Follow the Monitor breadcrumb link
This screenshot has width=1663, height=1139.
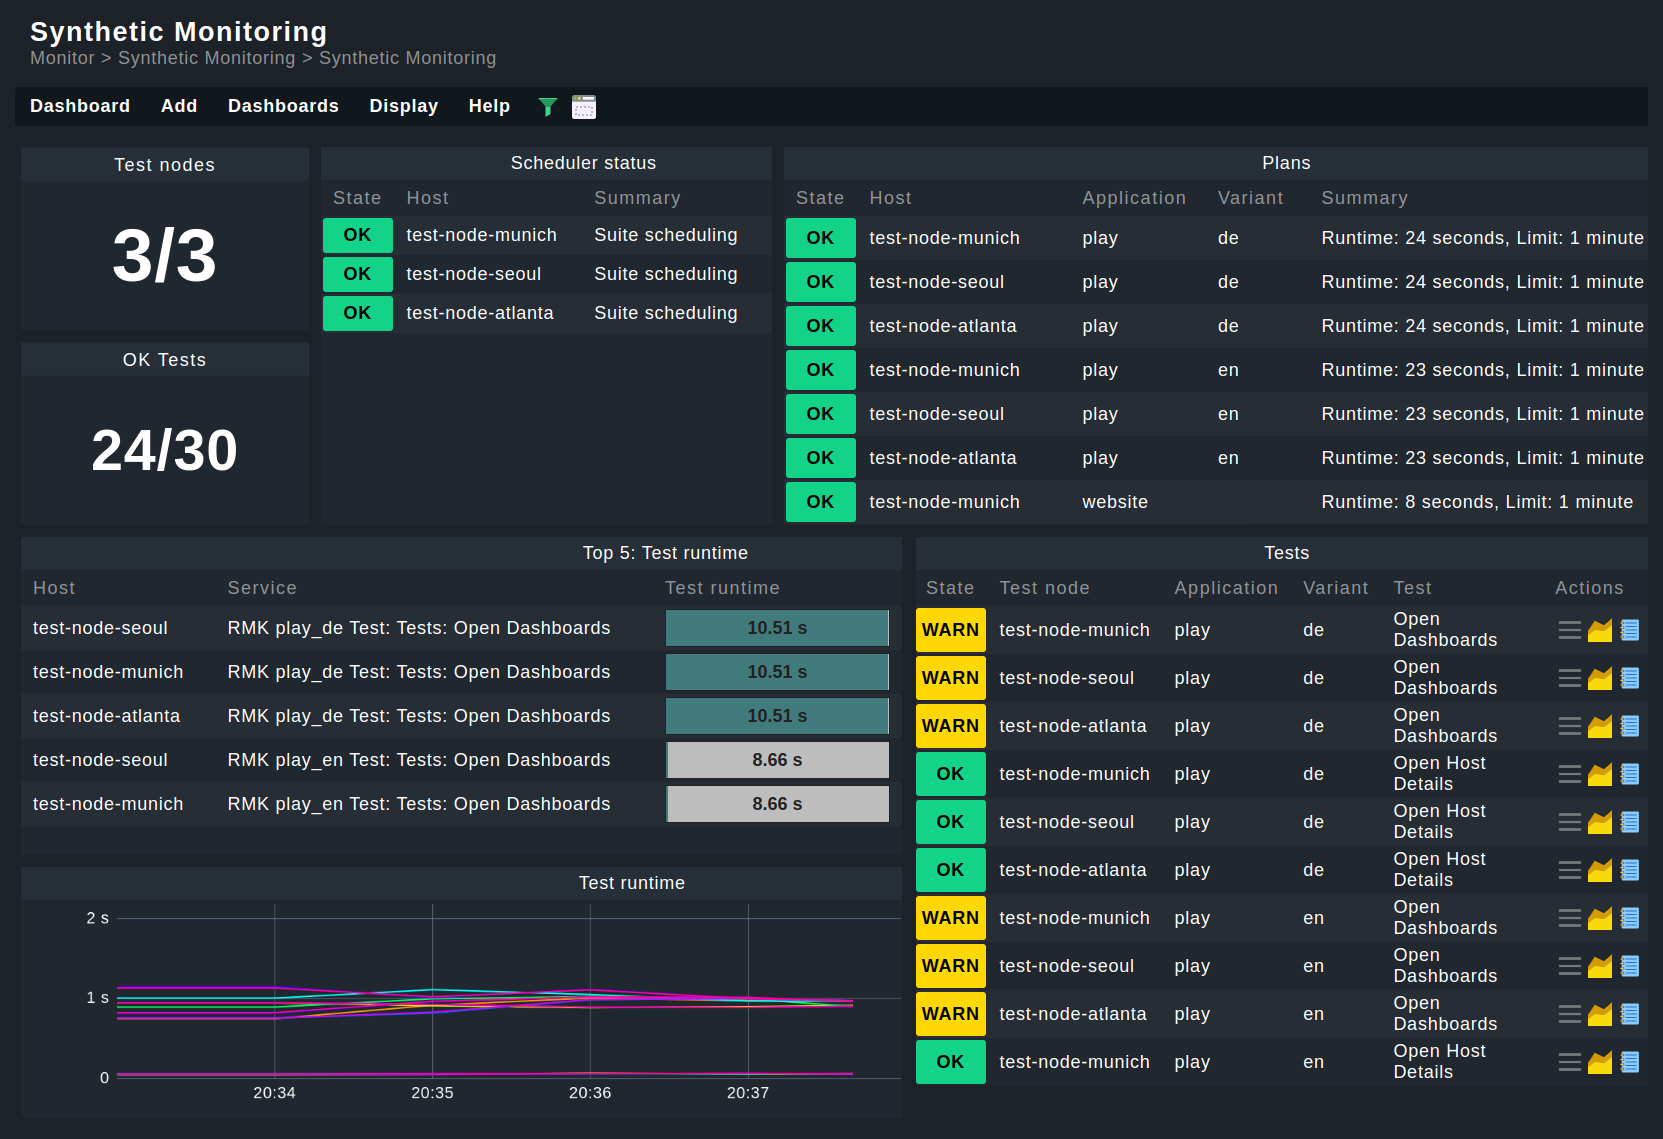[62, 58]
